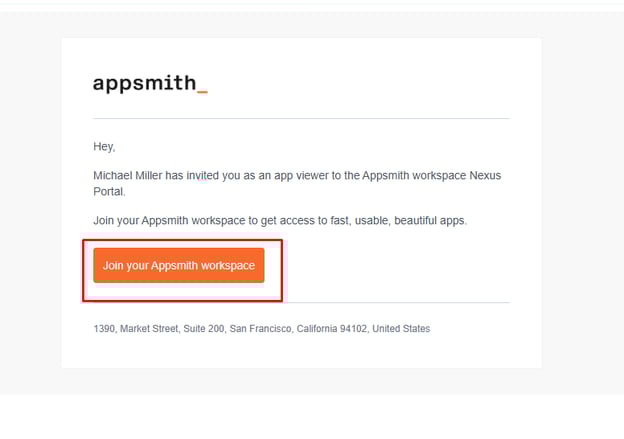This screenshot has height=439, width=624.
Task: Click "California 94102" in the footer
Action: (332, 329)
